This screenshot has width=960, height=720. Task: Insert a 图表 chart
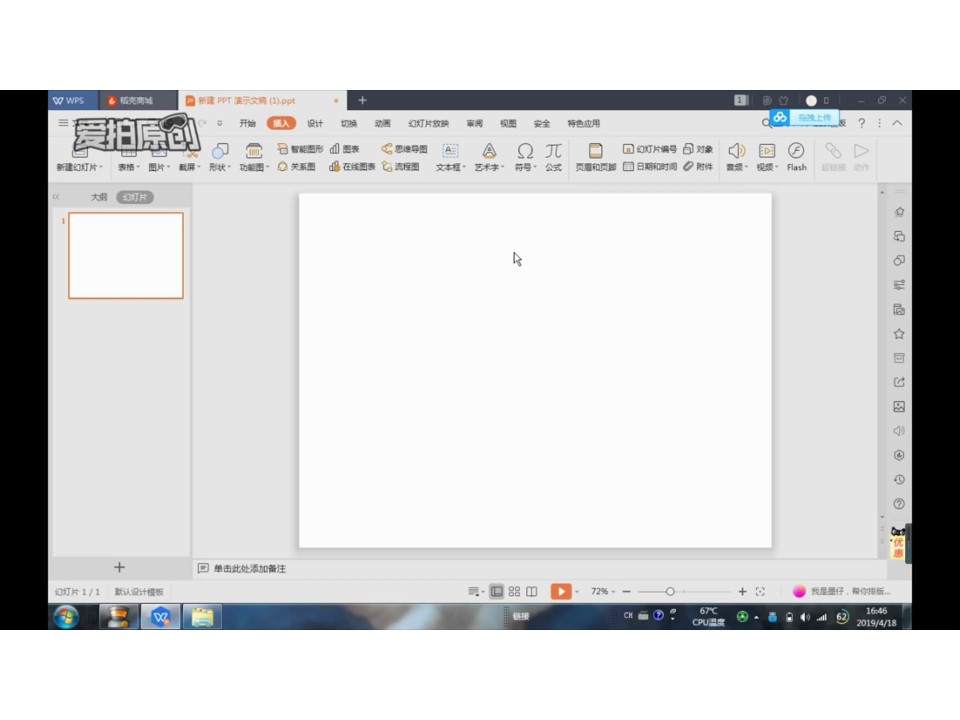coord(345,149)
